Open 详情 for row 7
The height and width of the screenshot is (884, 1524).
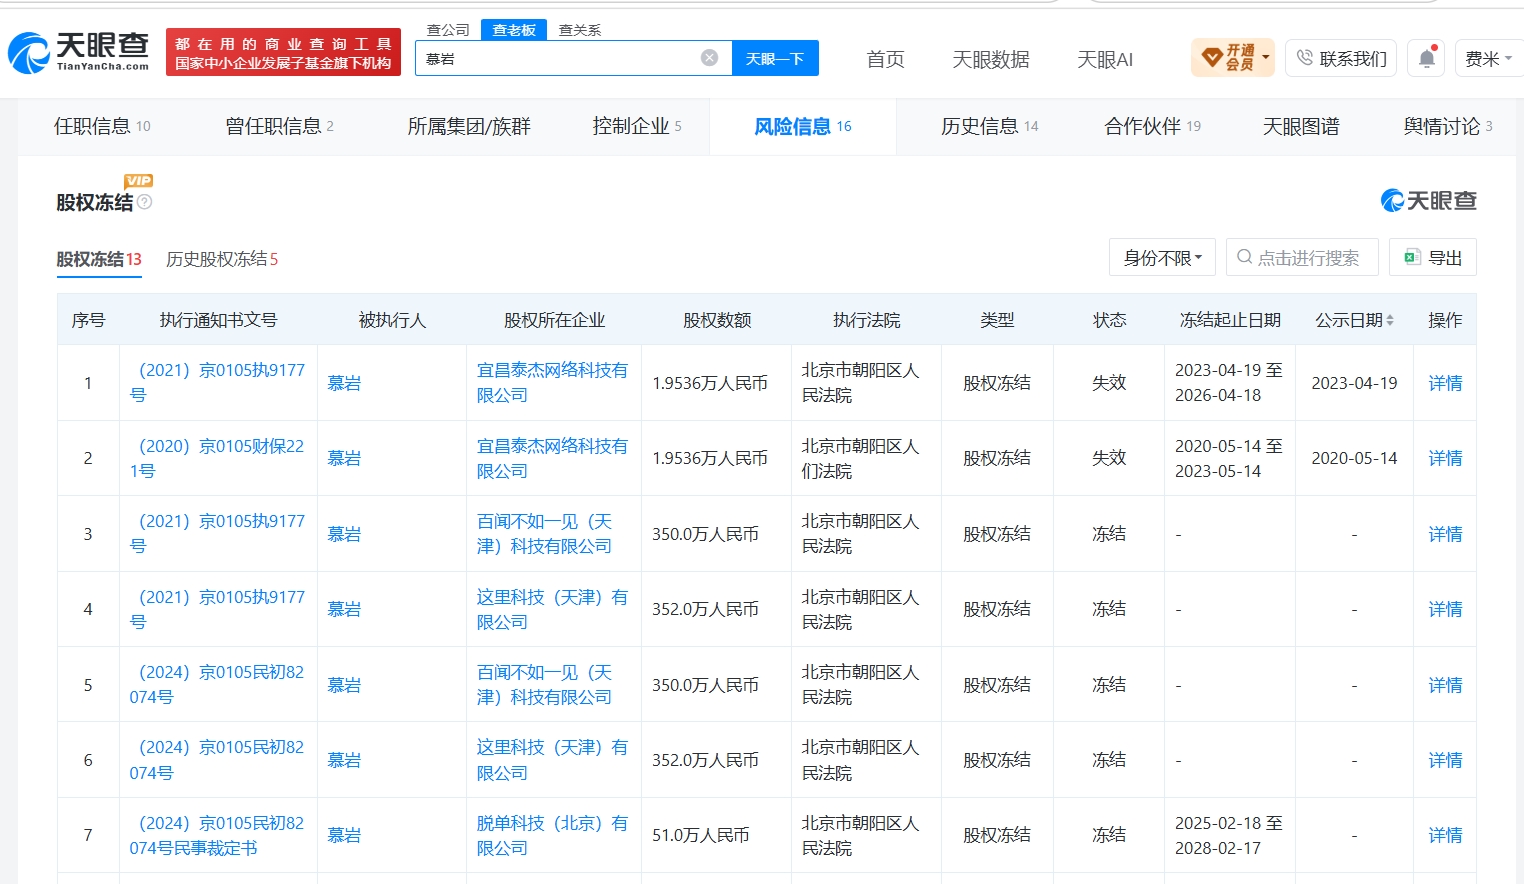(x=1445, y=835)
